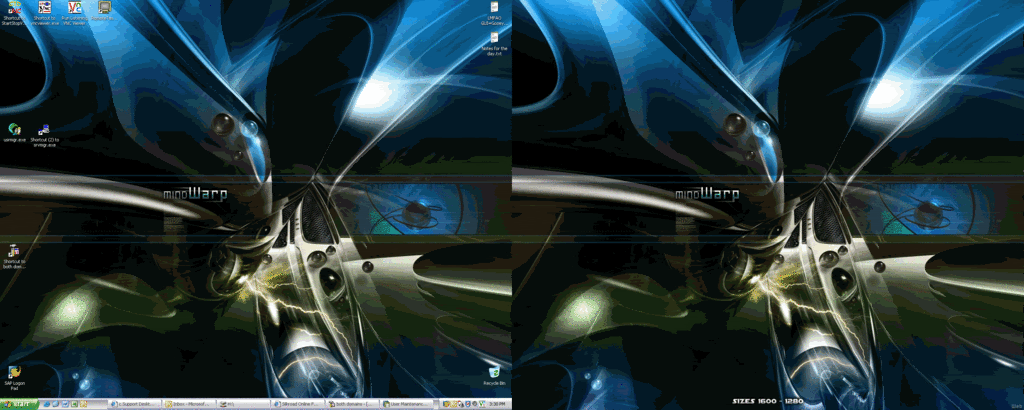Image resolution: width=1024 pixels, height=410 pixels.
Task: Open the Notes for the day.txt file
Action: point(494,43)
